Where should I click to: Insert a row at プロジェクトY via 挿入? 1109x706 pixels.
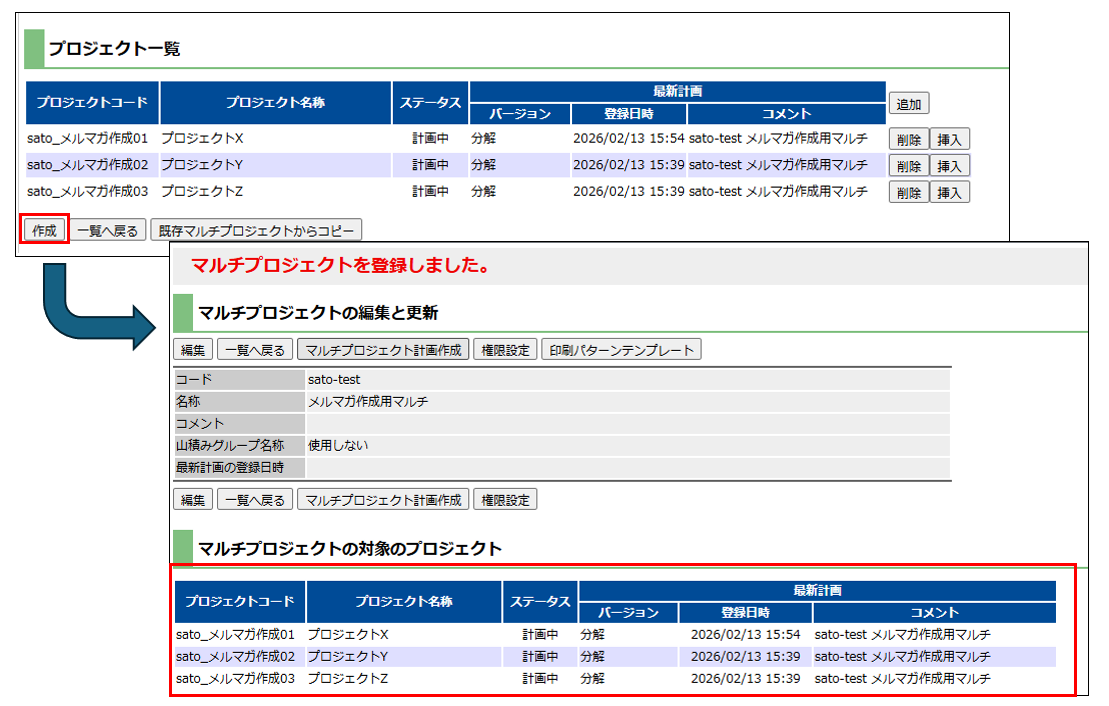(949, 166)
